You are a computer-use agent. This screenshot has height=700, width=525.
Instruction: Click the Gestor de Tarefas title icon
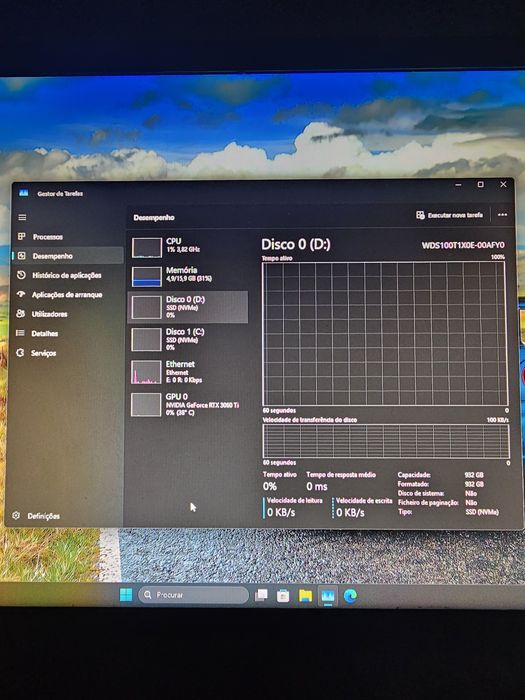click(x=24, y=193)
